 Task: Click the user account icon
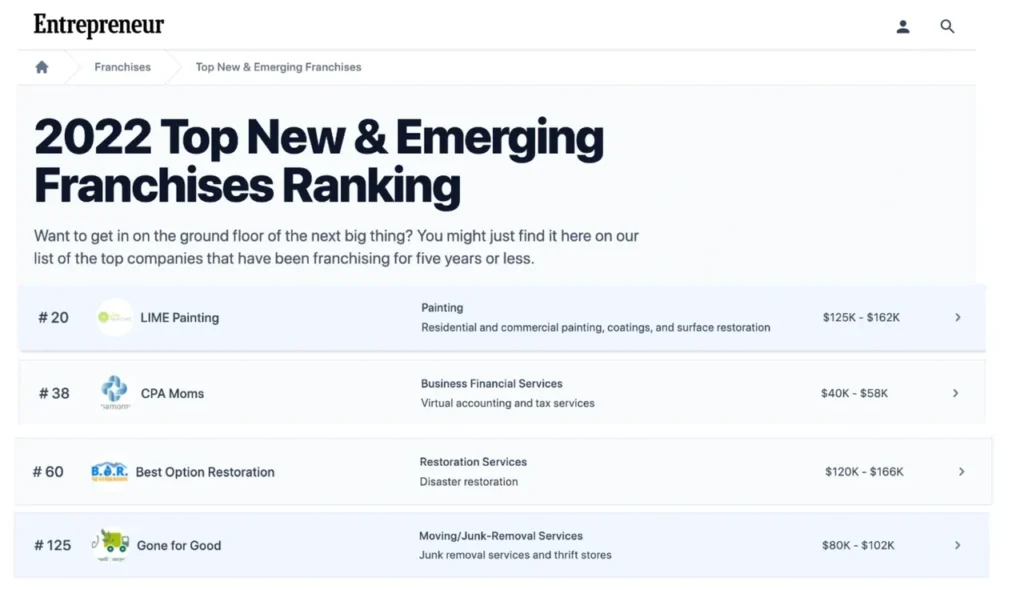click(x=902, y=27)
